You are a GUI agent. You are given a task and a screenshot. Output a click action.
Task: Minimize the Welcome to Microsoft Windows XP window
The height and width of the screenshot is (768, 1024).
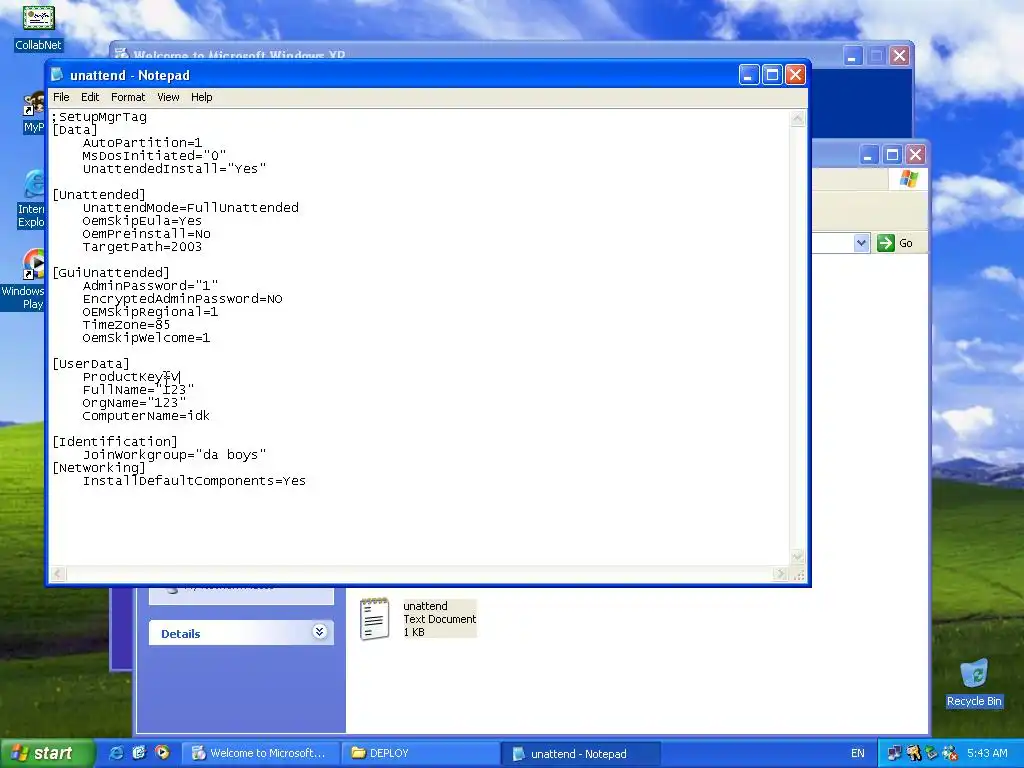click(x=852, y=56)
